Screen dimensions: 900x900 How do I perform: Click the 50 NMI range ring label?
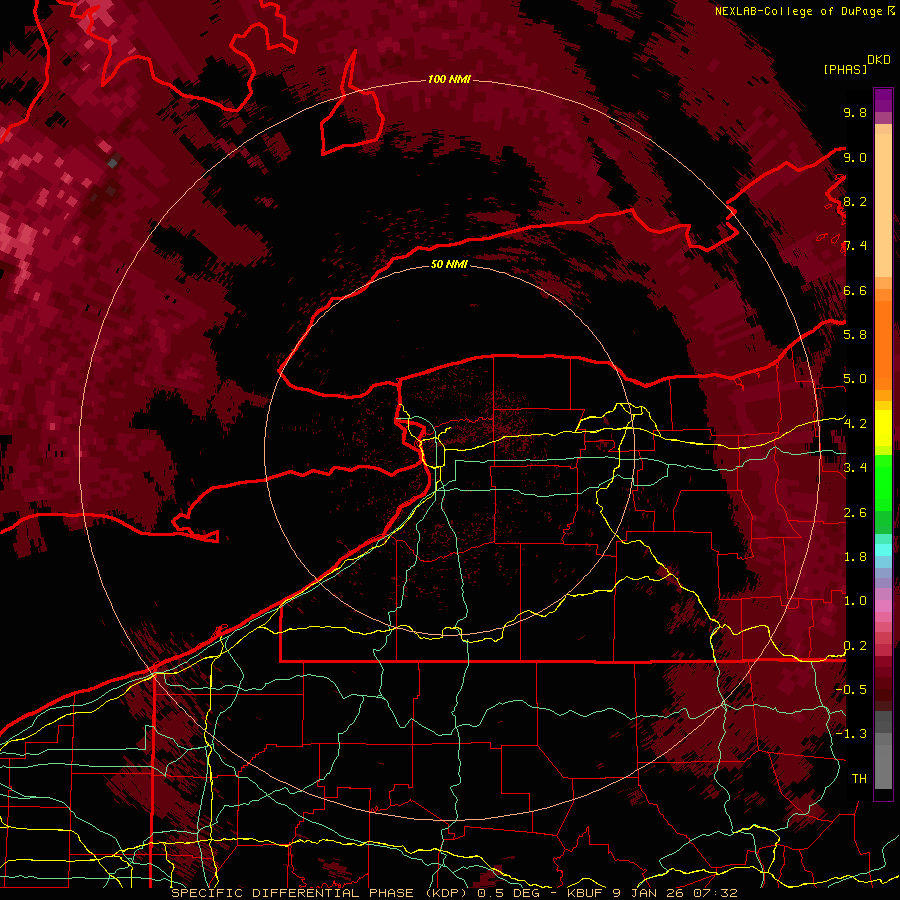click(449, 264)
